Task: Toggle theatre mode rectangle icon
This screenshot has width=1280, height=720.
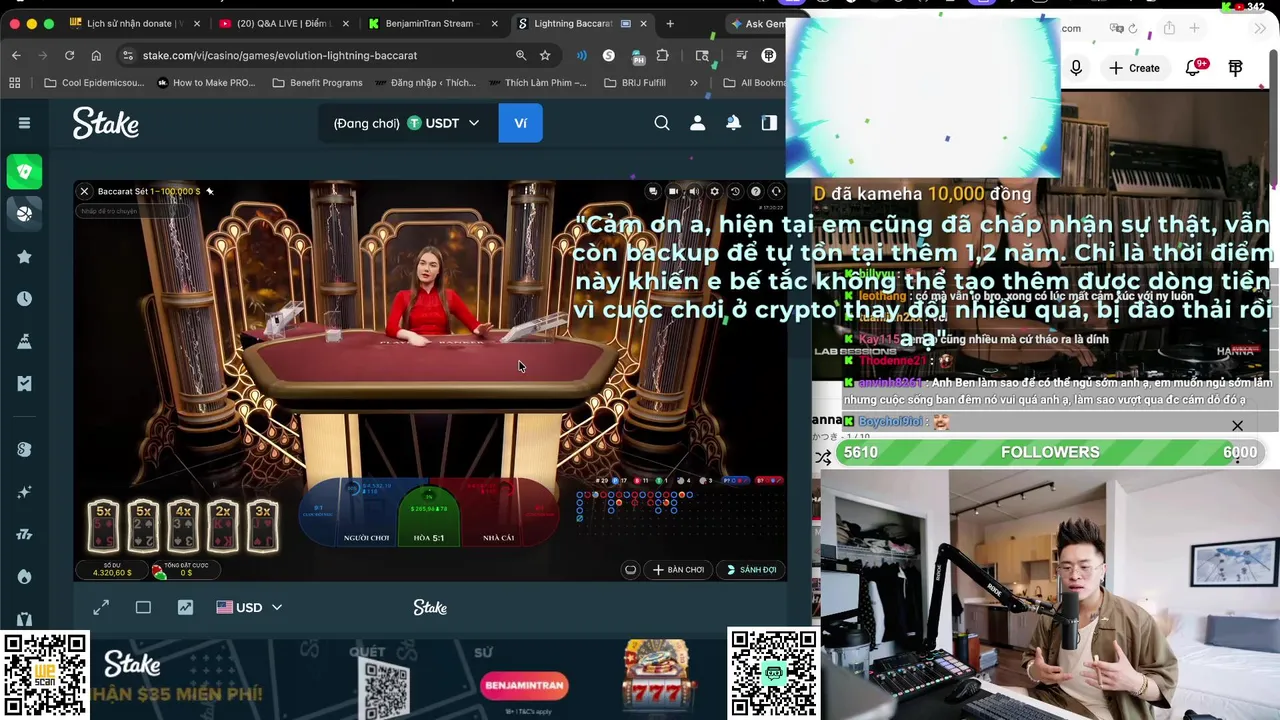Action: 143,607
